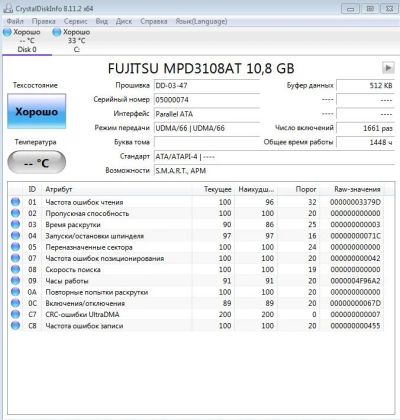
Task: Open the Справка menu
Action: (154, 21)
